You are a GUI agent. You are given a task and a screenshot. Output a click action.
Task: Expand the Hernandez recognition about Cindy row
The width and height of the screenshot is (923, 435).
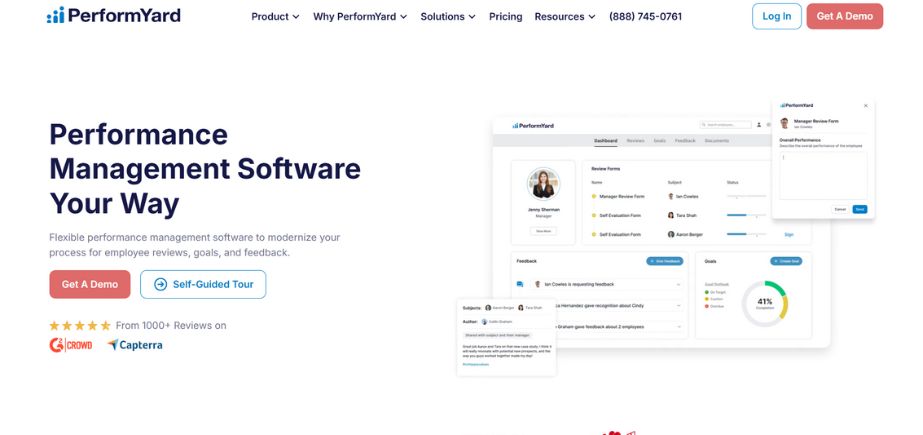tap(678, 306)
